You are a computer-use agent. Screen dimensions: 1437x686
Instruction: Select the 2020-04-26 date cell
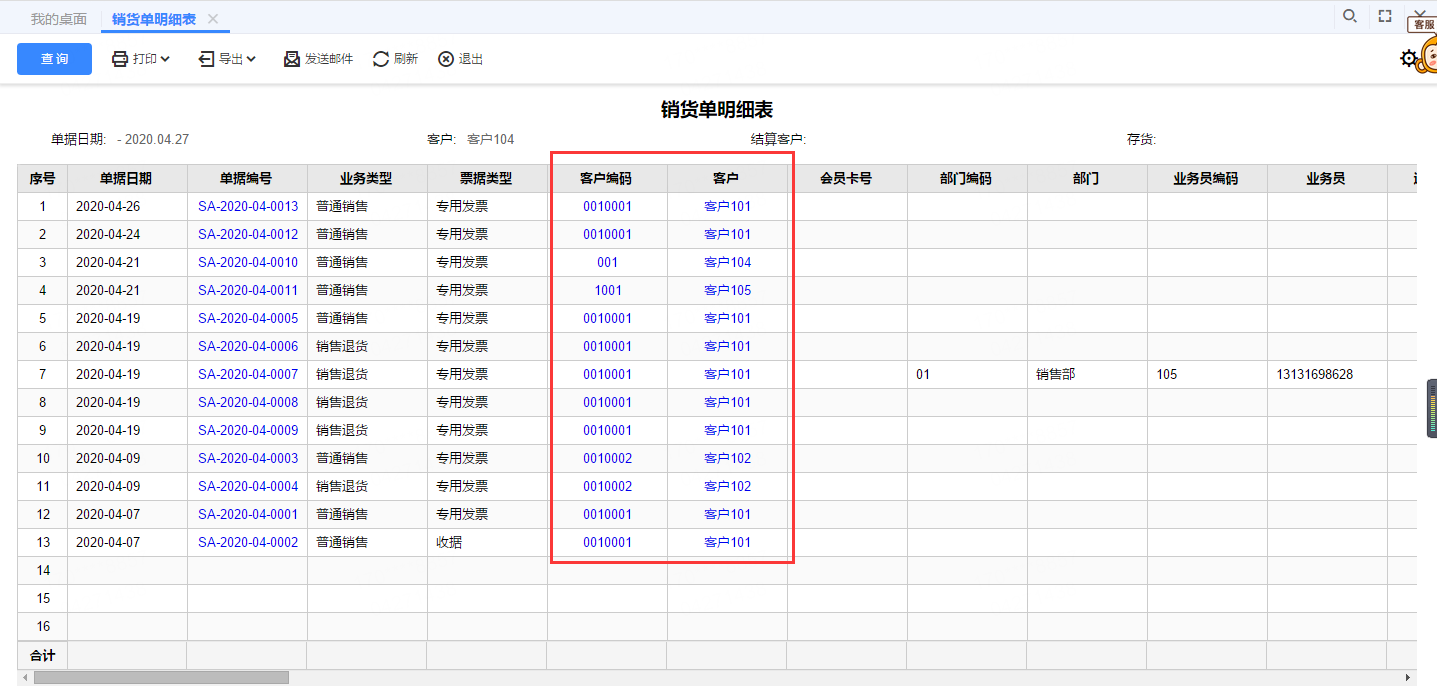click(127, 207)
